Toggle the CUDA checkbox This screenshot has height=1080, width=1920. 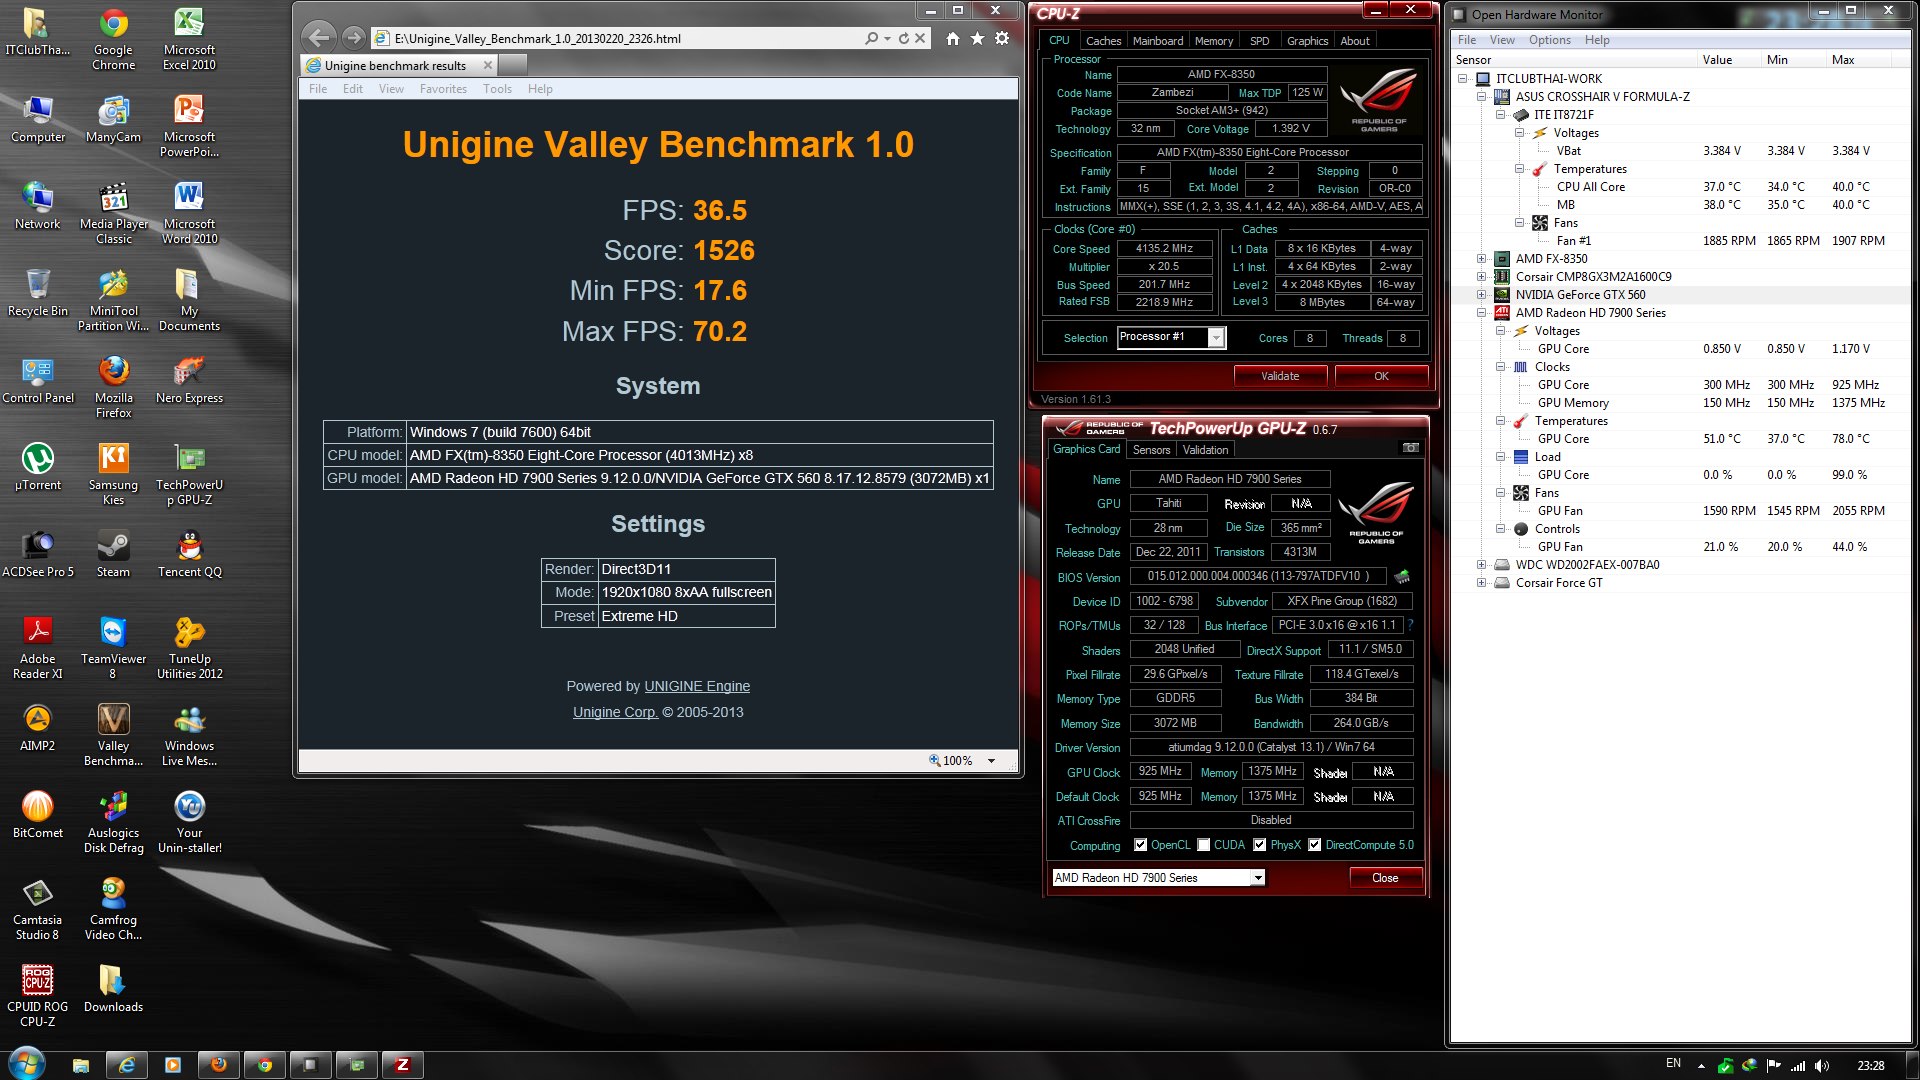click(x=1203, y=845)
